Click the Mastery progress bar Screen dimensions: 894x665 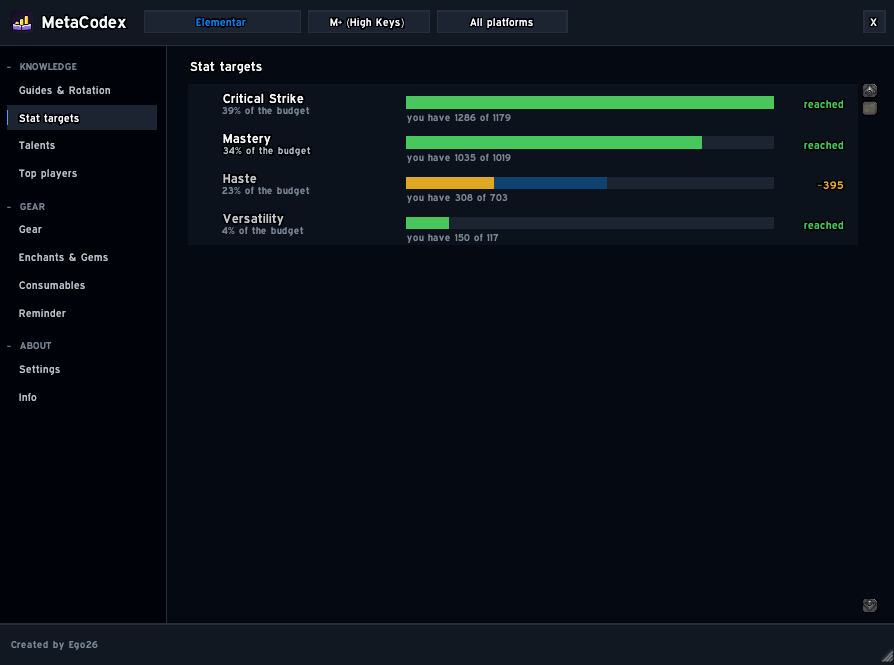[590, 143]
